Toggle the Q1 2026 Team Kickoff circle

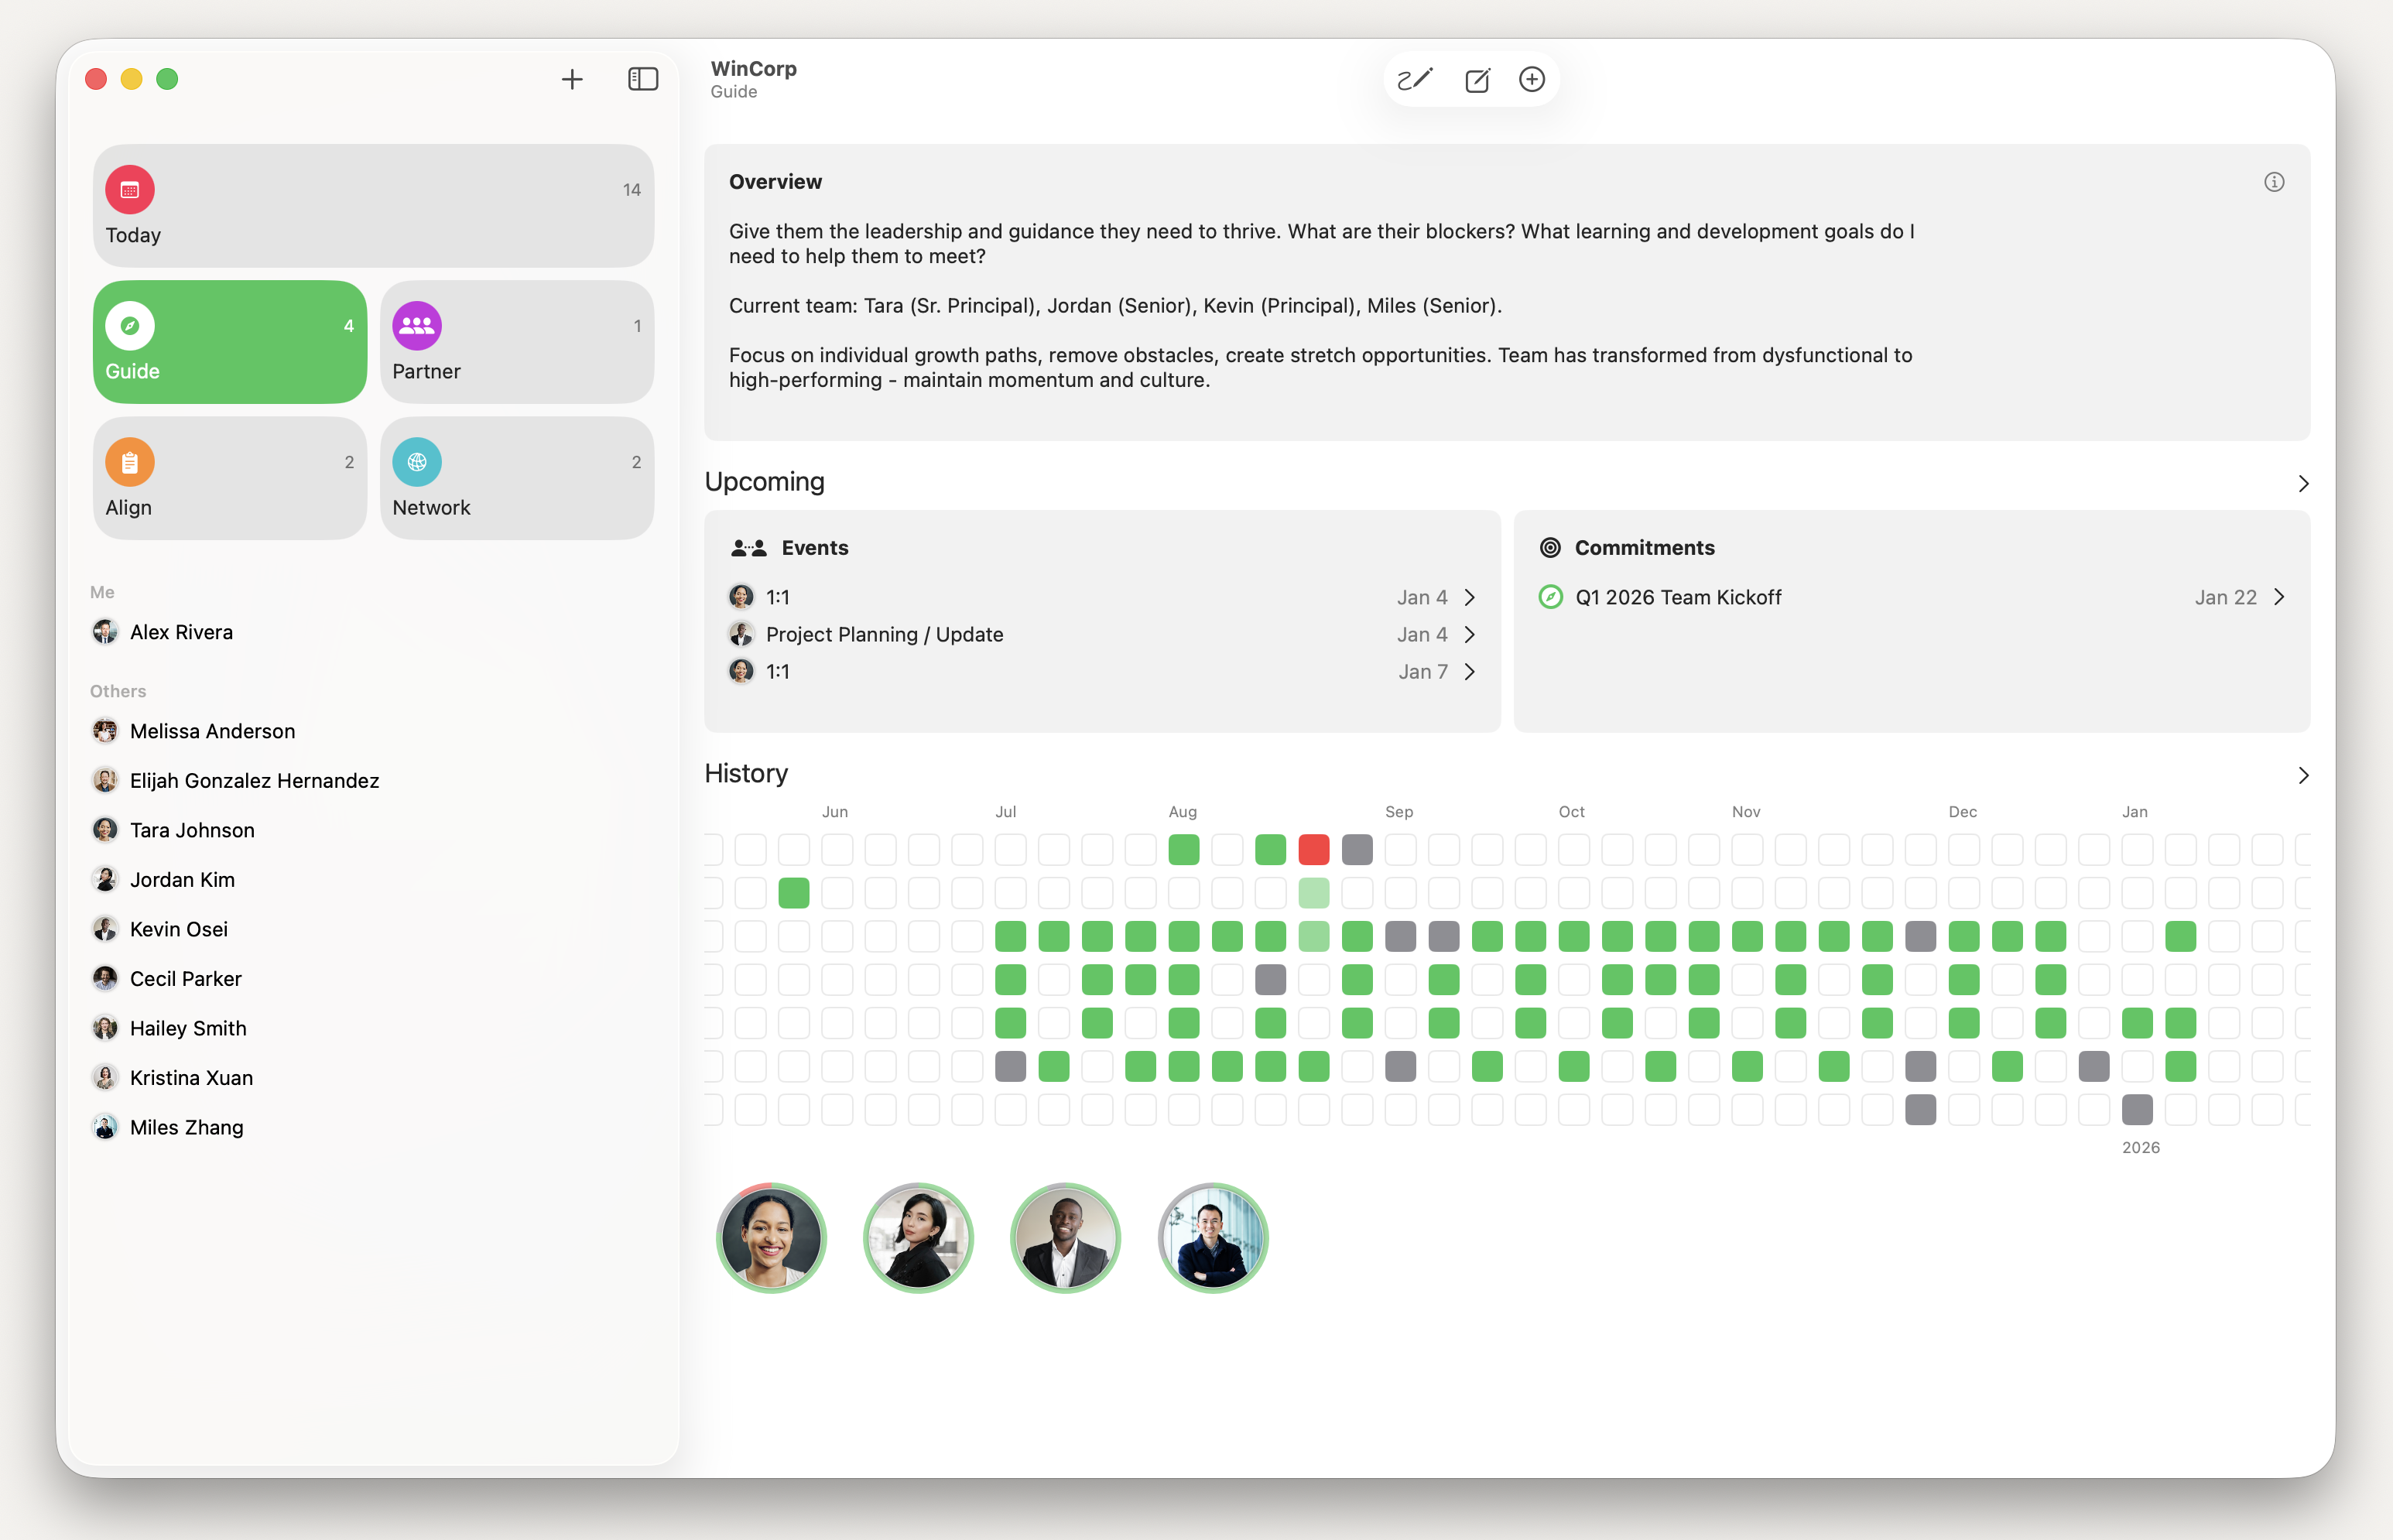pyautogui.click(x=1550, y=597)
